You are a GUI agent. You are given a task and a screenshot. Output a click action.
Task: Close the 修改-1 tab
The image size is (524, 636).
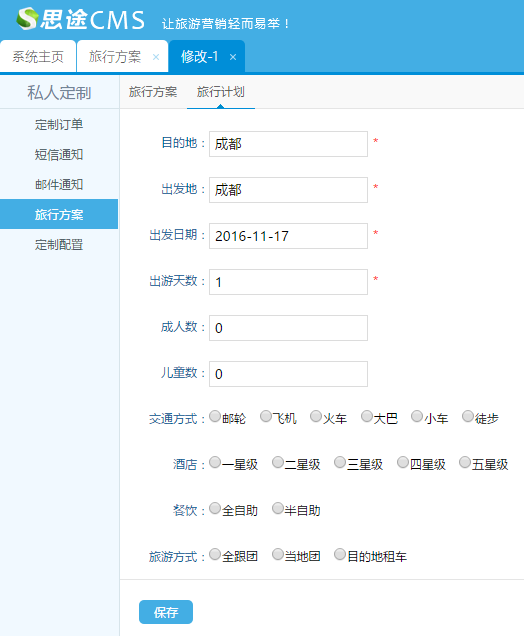[233, 57]
